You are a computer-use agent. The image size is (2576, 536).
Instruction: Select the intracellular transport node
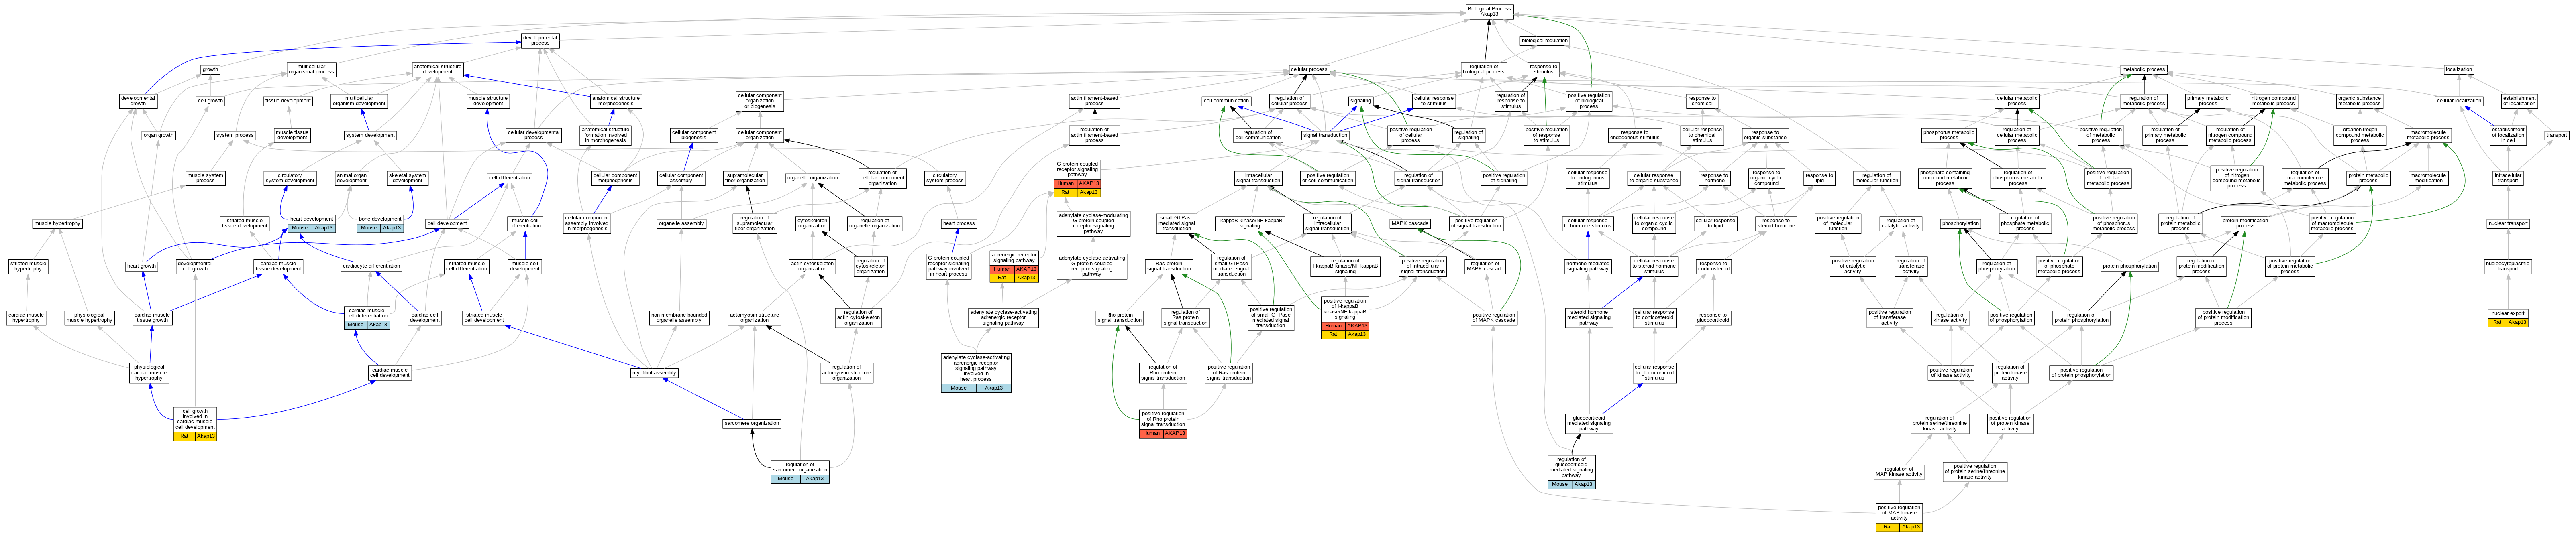[x=2508, y=178]
